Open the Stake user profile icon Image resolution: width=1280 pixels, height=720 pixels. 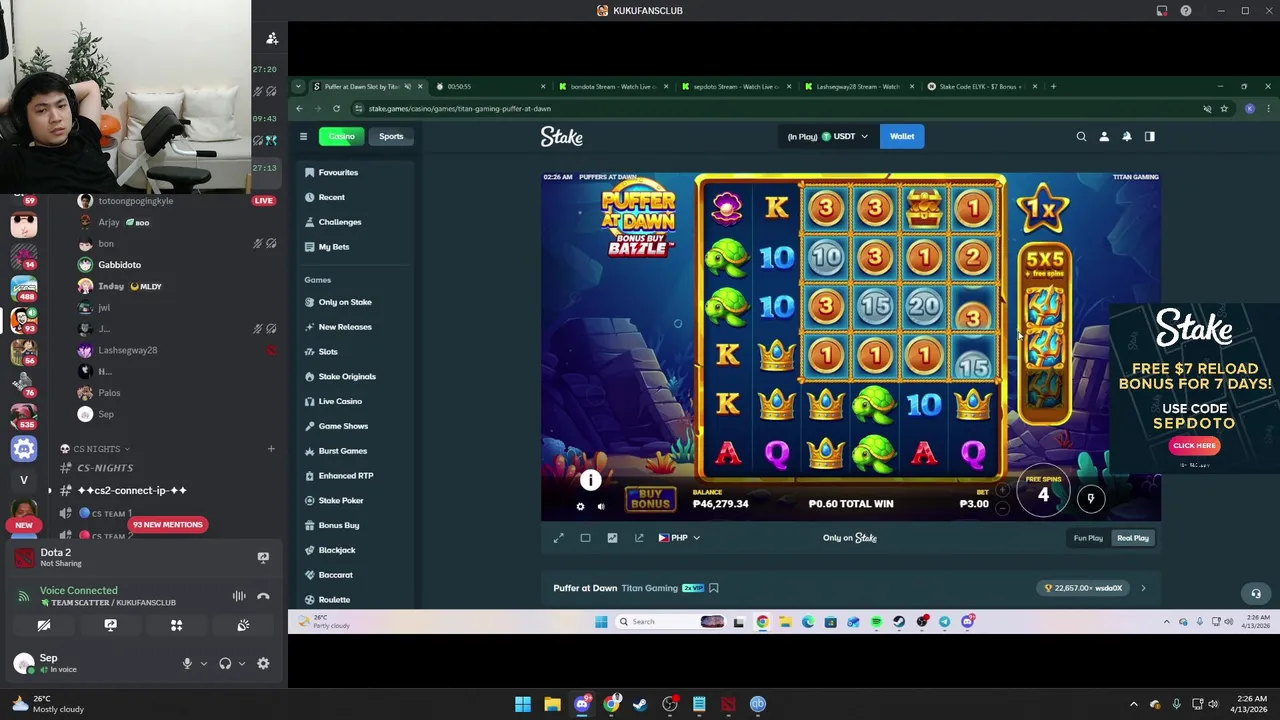1104,136
